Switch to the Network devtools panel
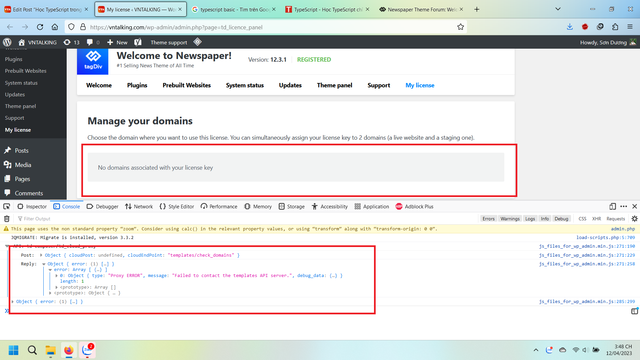Viewport: 640px width, 360px height. (139, 207)
